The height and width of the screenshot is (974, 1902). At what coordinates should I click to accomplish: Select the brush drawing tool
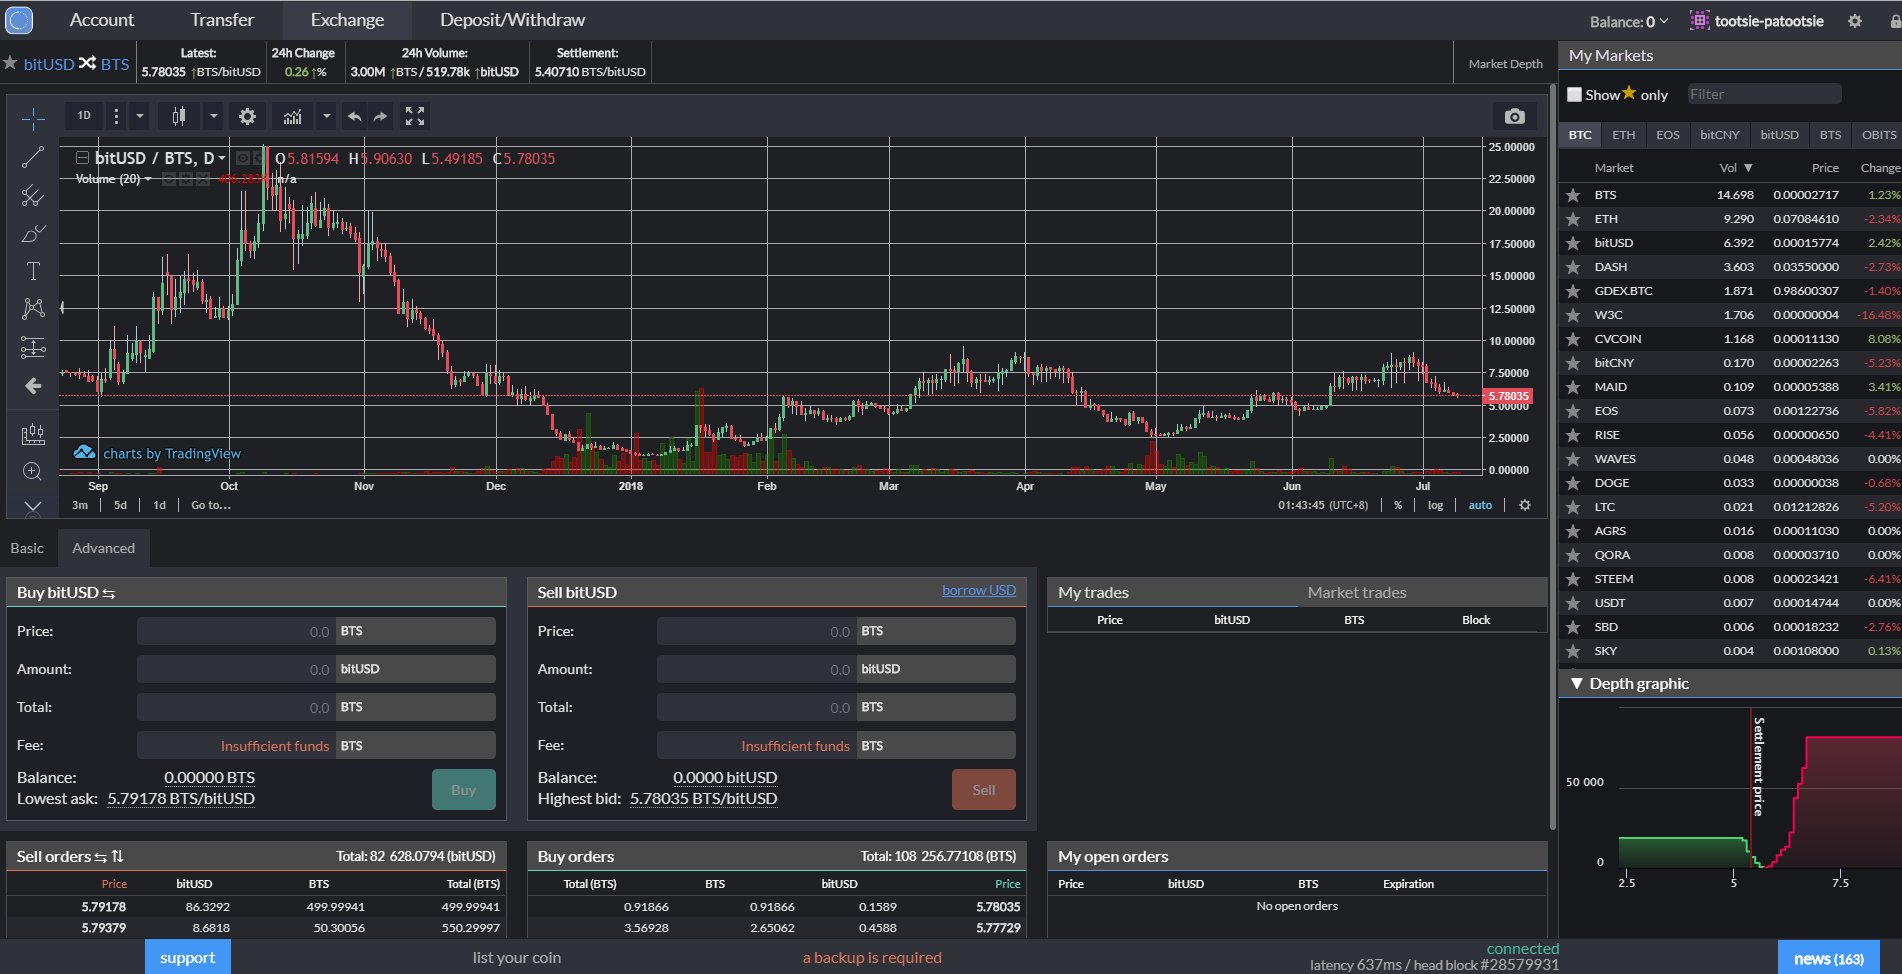(x=33, y=233)
